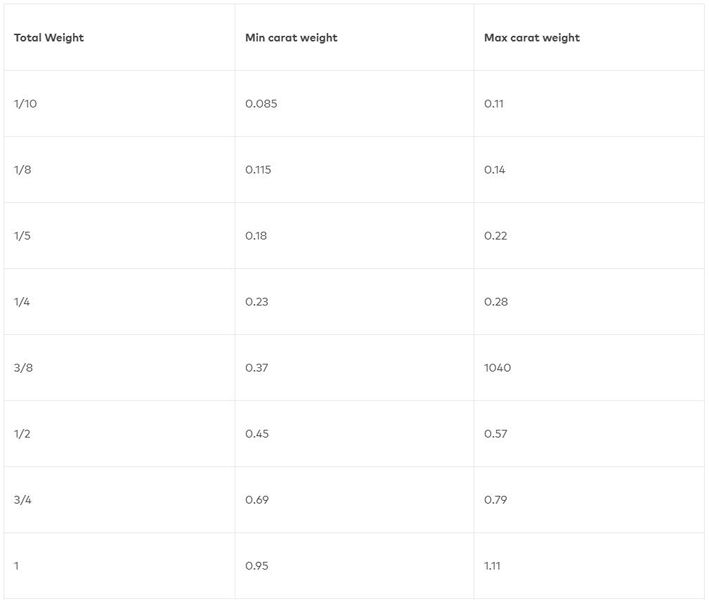Click the 1/4 total weight cell
This screenshot has width=709, height=604.
coord(22,302)
